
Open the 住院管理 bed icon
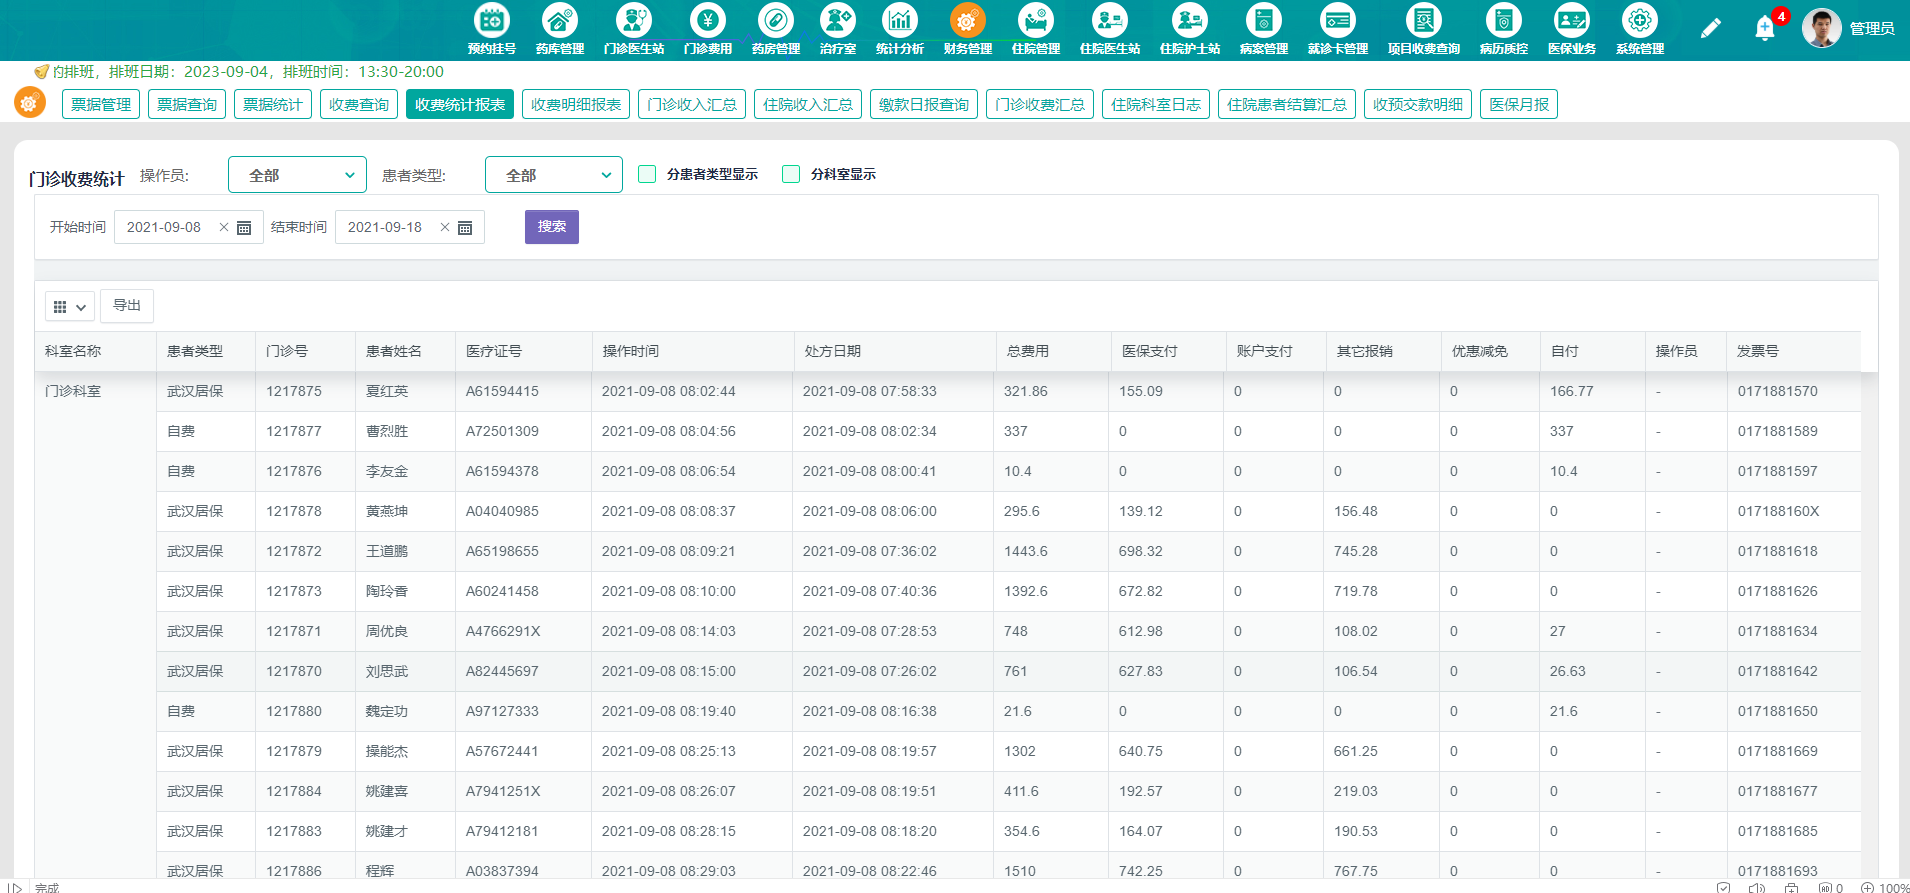pos(1035,21)
